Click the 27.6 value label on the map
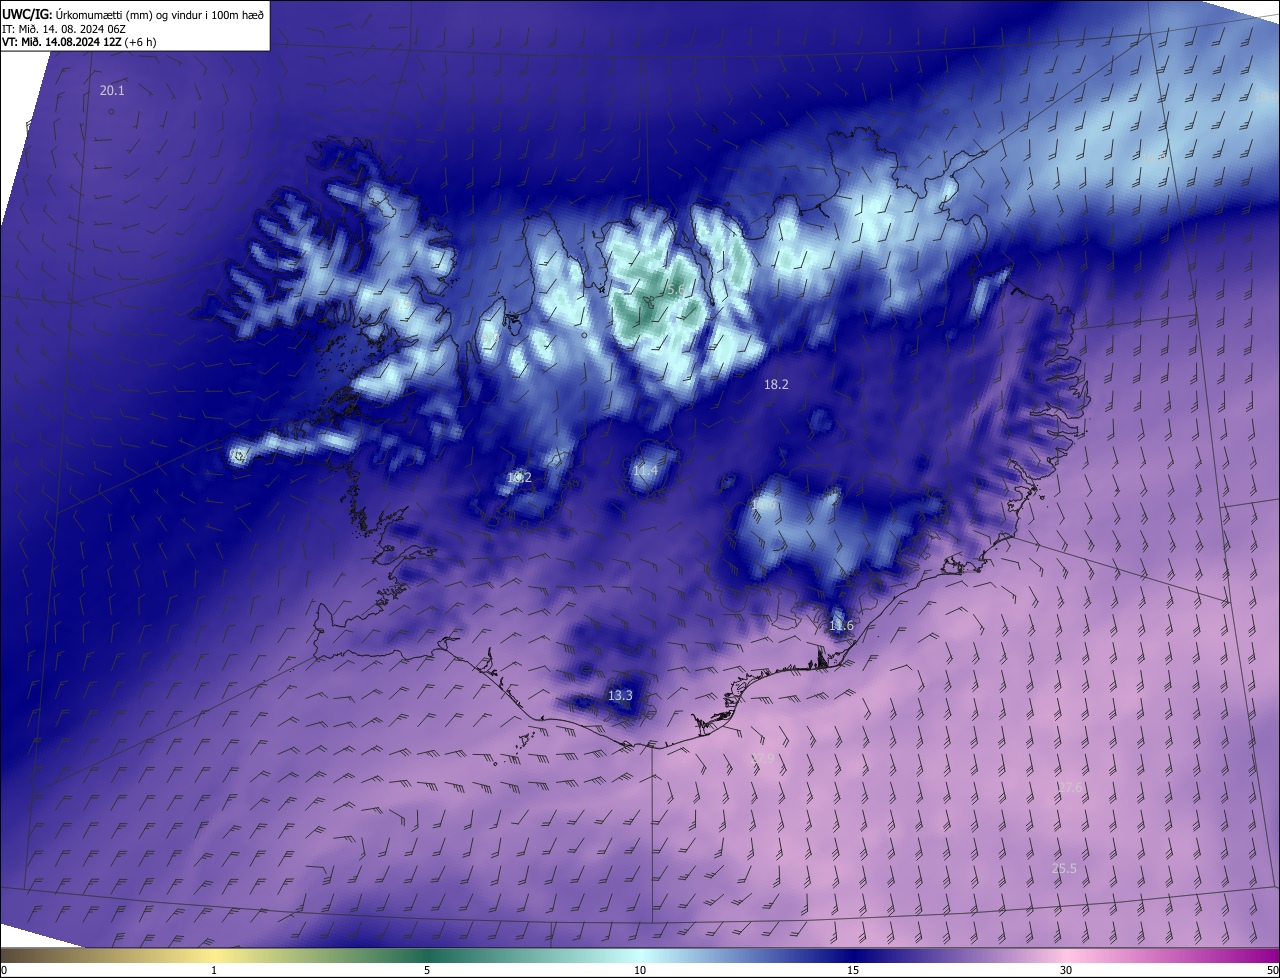The width and height of the screenshot is (1280, 978). 1069,788
